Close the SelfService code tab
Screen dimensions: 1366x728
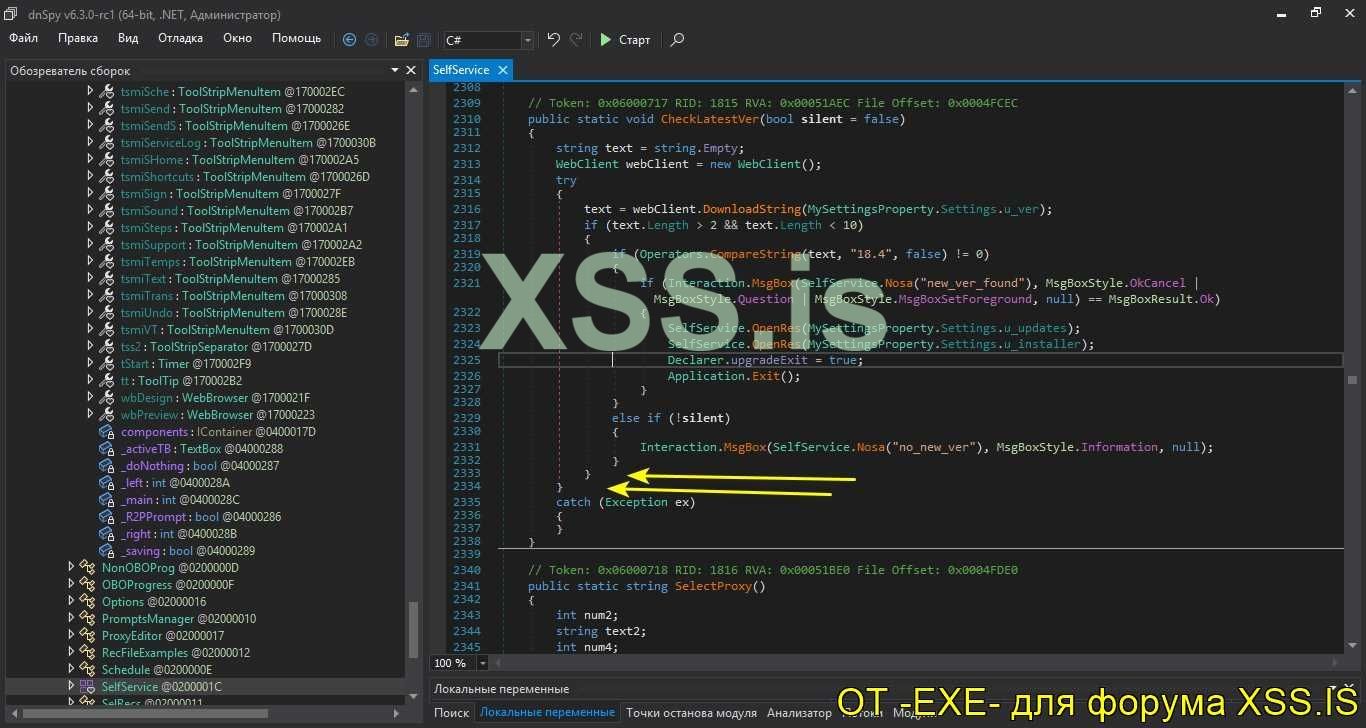[x=502, y=70]
